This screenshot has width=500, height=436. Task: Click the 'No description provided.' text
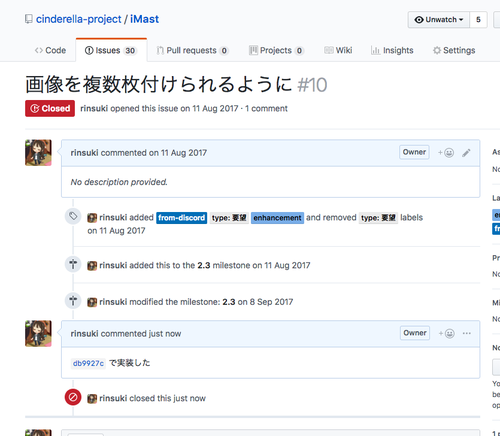119,182
